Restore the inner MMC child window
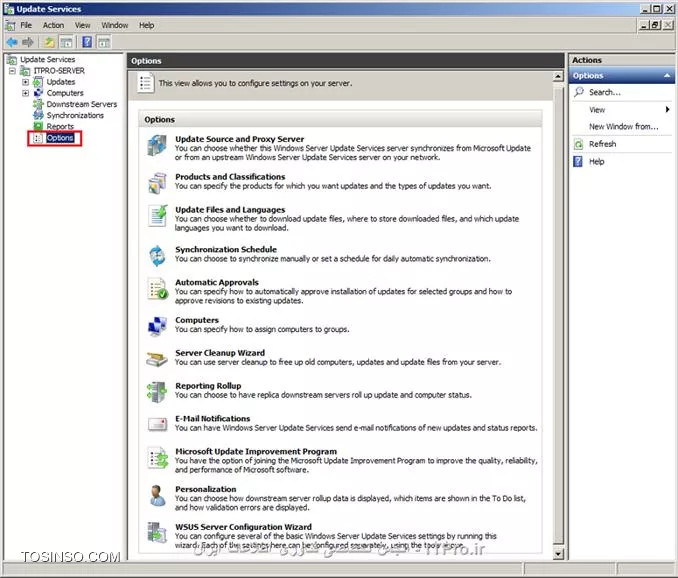The image size is (678, 578). (x=656, y=25)
